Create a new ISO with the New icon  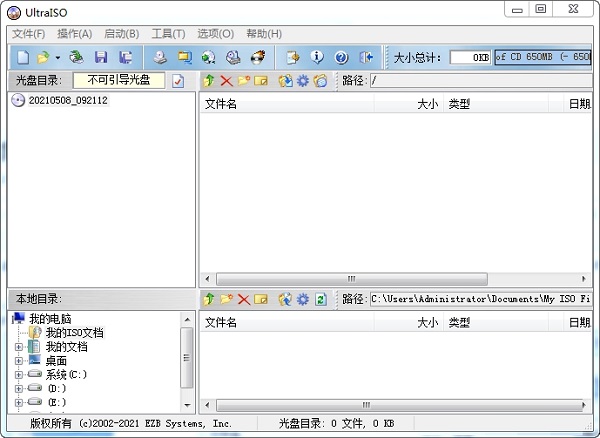[23, 58]
